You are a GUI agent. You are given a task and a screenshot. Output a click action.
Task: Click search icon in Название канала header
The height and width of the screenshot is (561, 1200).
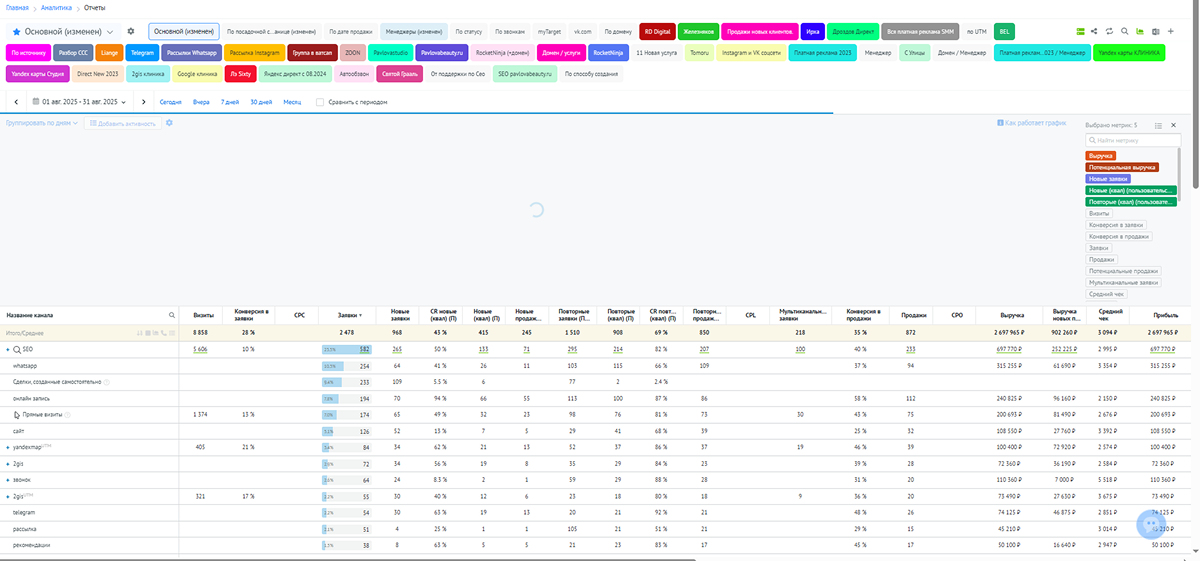click(172, 314)
